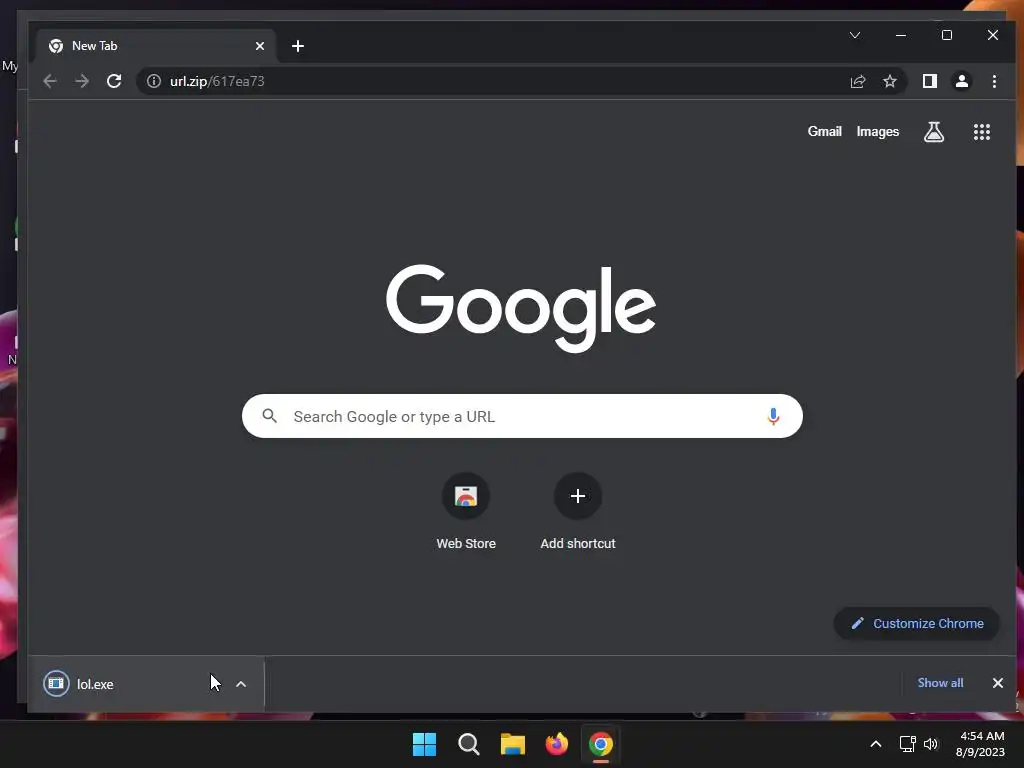
Task: Click the Google search input field
Action: [x=522, y=416]
